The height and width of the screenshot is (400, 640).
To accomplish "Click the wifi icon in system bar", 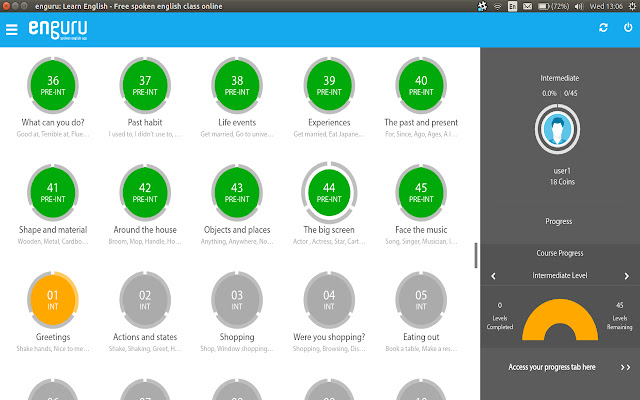I will [x=498, y=6].
